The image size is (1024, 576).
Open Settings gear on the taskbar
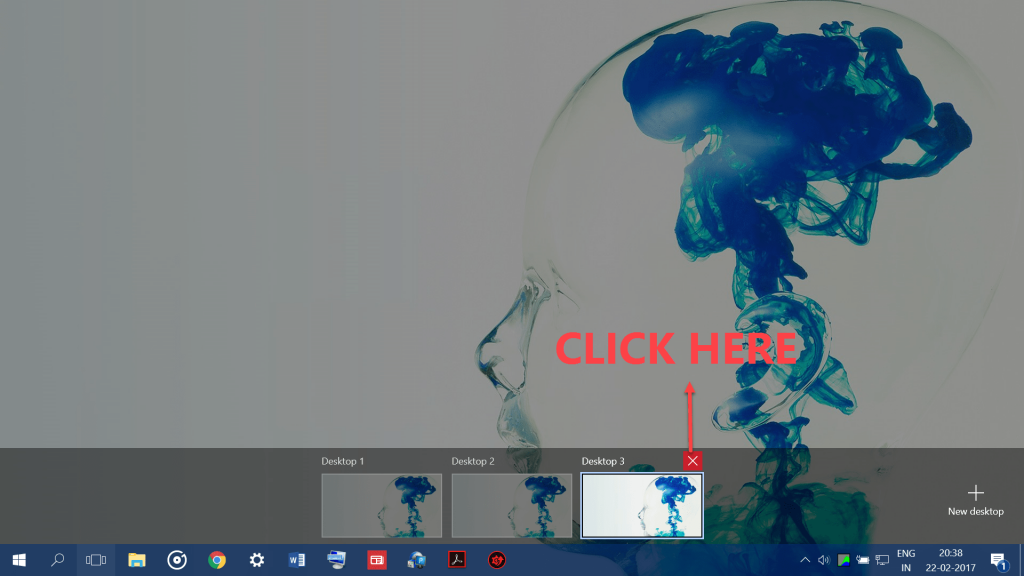(x=257, y=560)
